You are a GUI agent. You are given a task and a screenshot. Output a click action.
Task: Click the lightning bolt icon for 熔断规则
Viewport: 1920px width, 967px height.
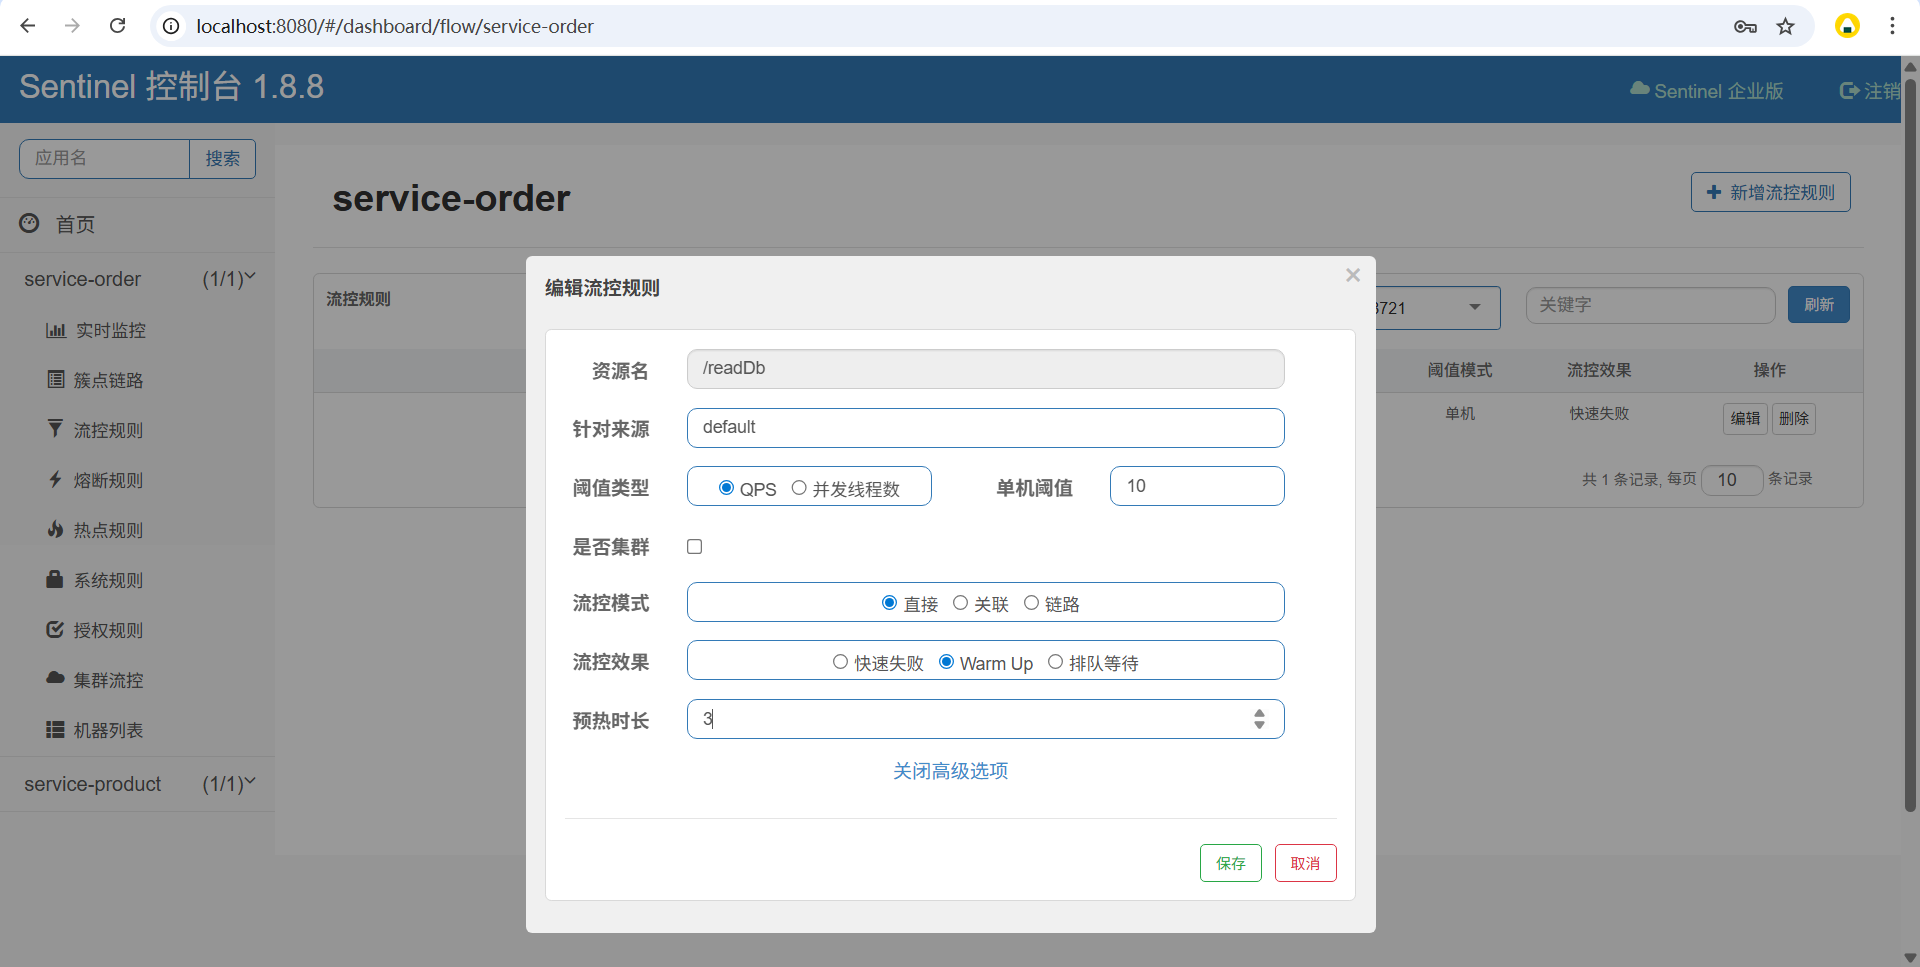click(56, 479)
